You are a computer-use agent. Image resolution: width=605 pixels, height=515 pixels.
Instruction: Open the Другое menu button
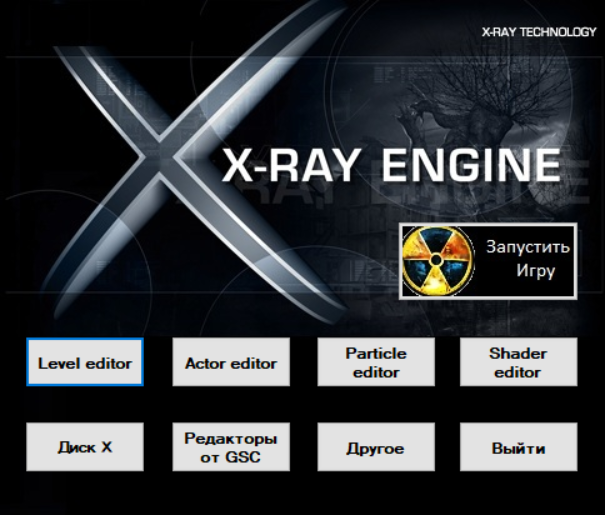(376, 447)
